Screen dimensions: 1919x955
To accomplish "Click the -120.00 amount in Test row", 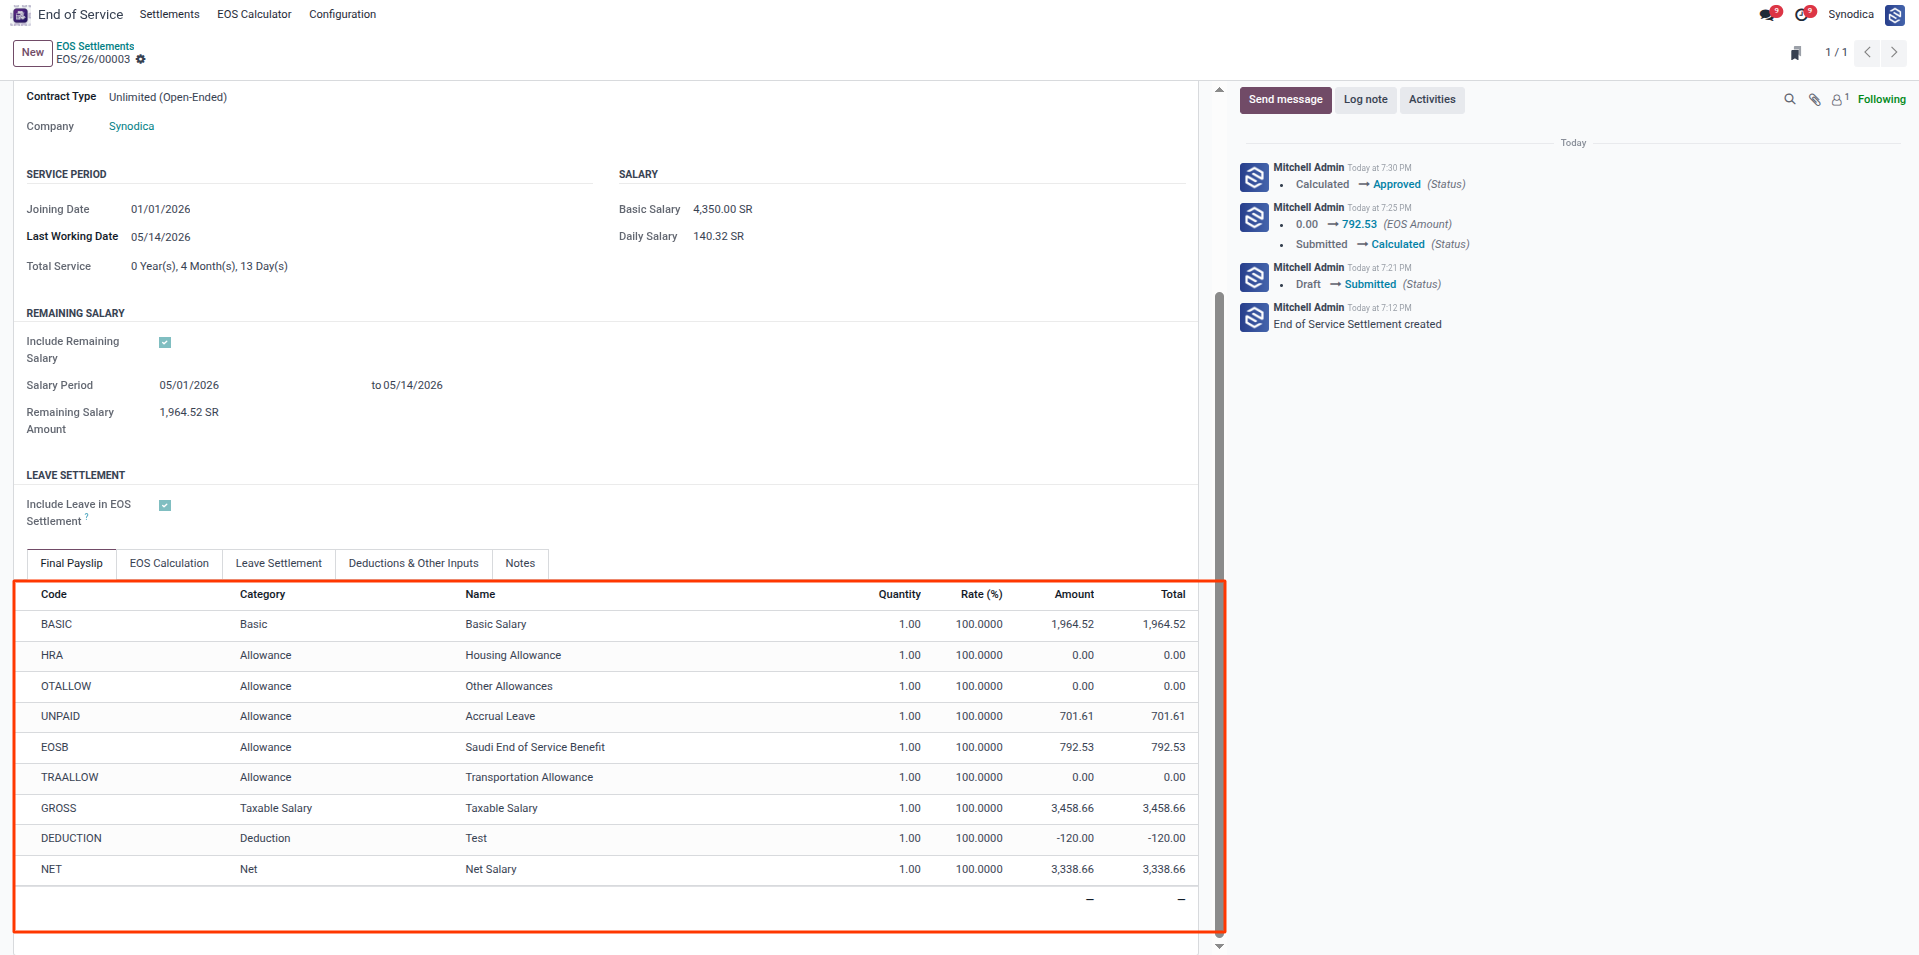I will click(1075, 839).
